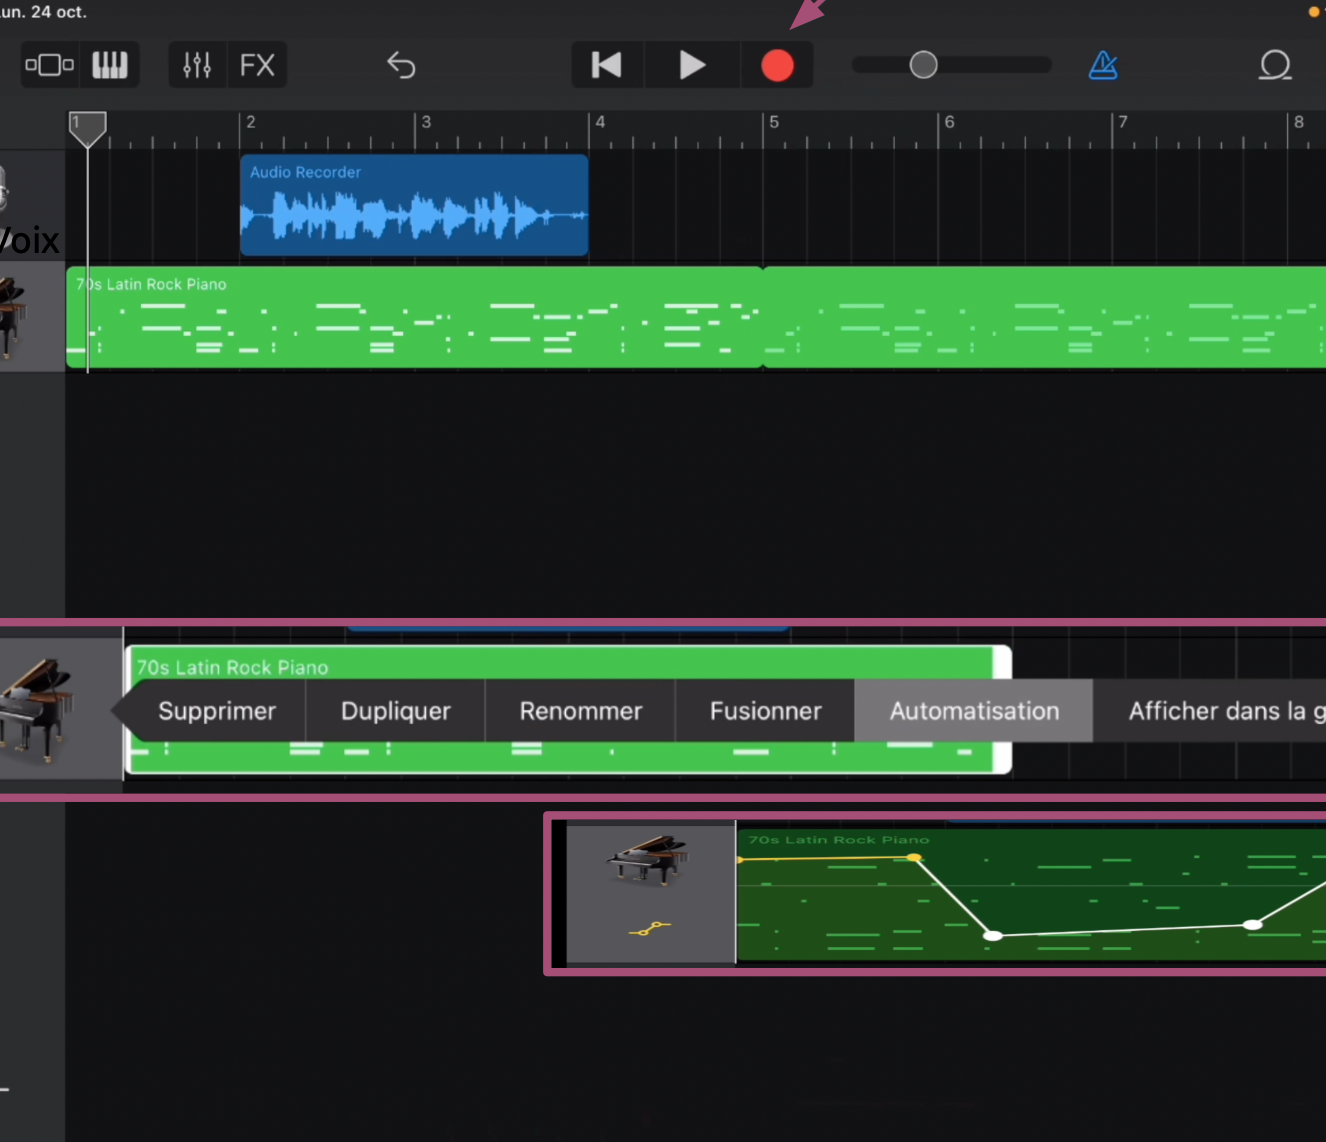Select the piano track icon in the main tracks

tap(12, 317)
